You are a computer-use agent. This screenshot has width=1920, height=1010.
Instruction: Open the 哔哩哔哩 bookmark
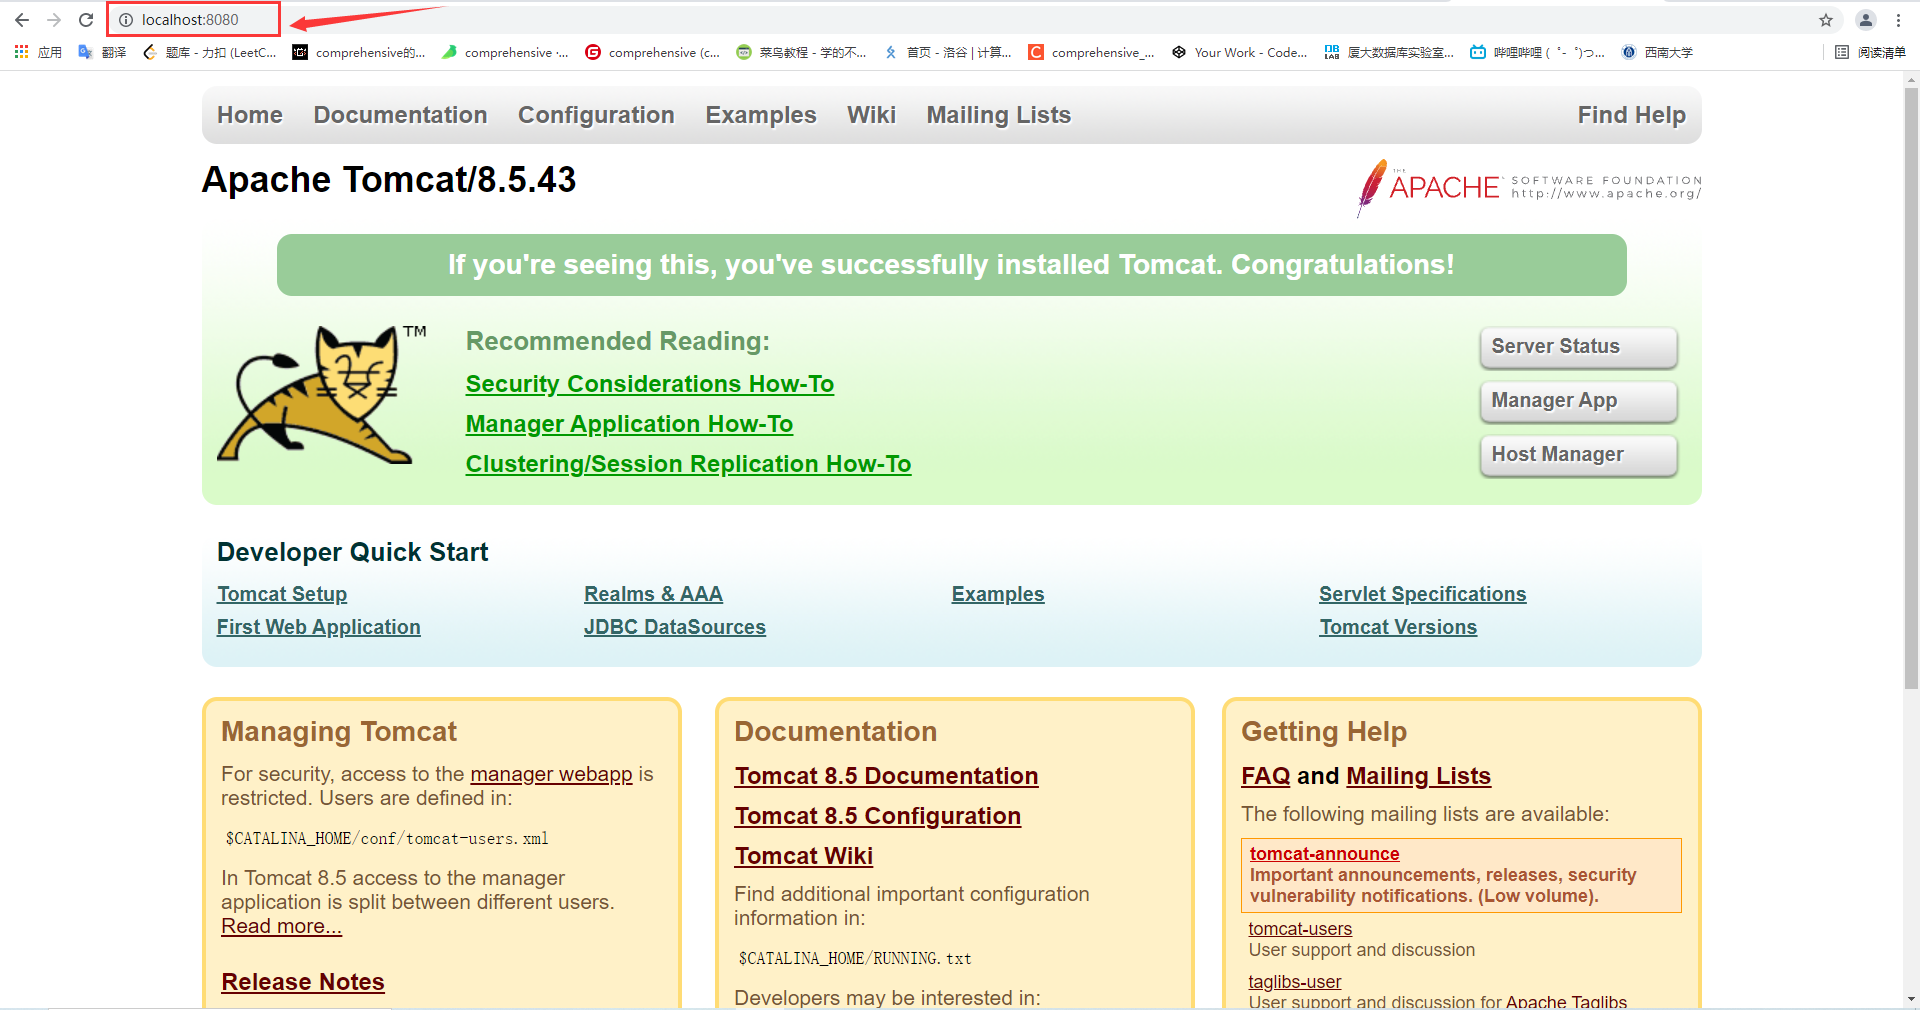coord(1538,52)
